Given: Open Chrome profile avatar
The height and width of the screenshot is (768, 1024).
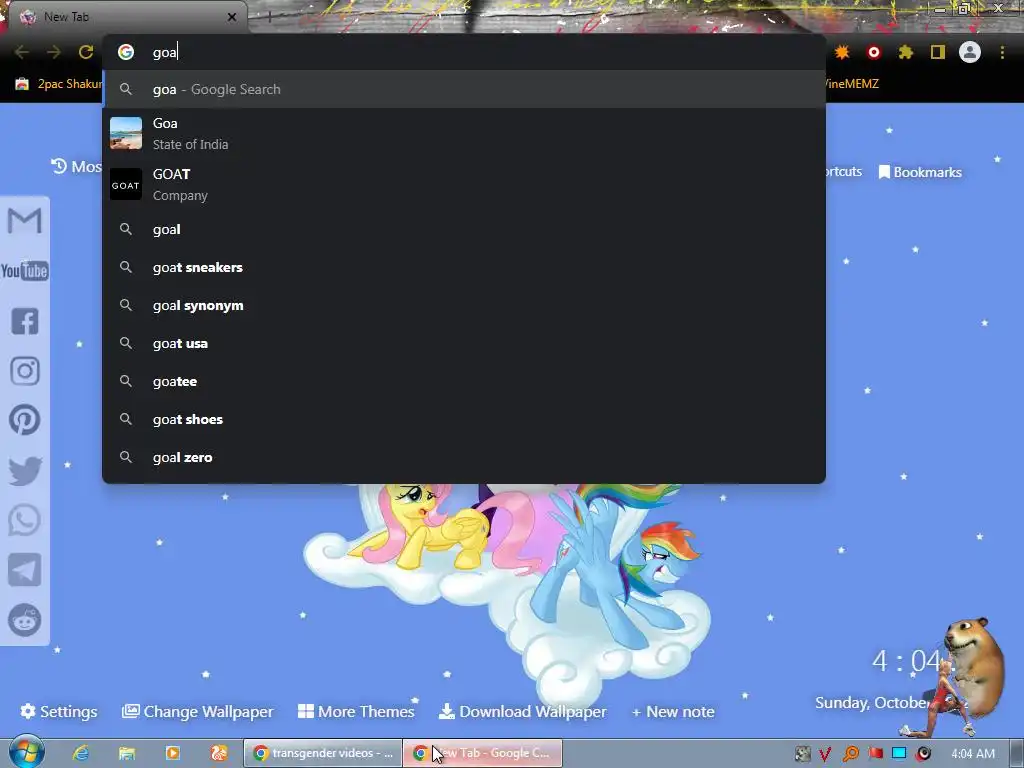Looking at the screenshot, I should click(970, 52).
